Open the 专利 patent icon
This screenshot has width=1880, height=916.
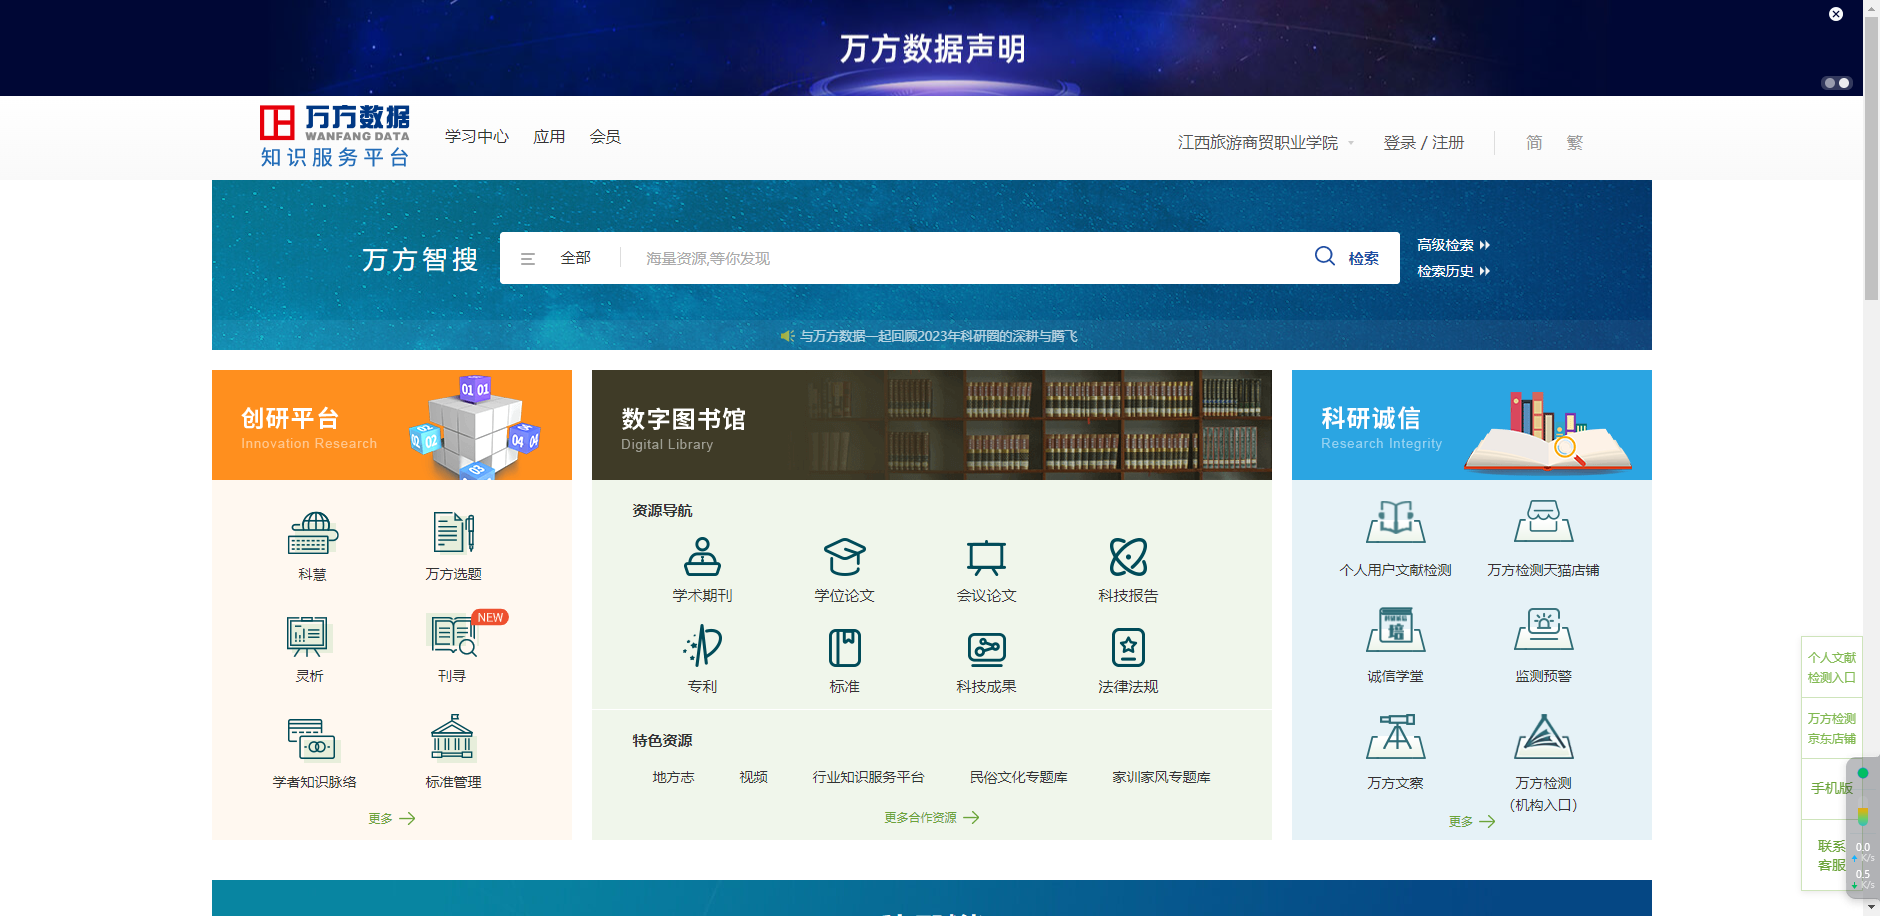coord(702,647)
